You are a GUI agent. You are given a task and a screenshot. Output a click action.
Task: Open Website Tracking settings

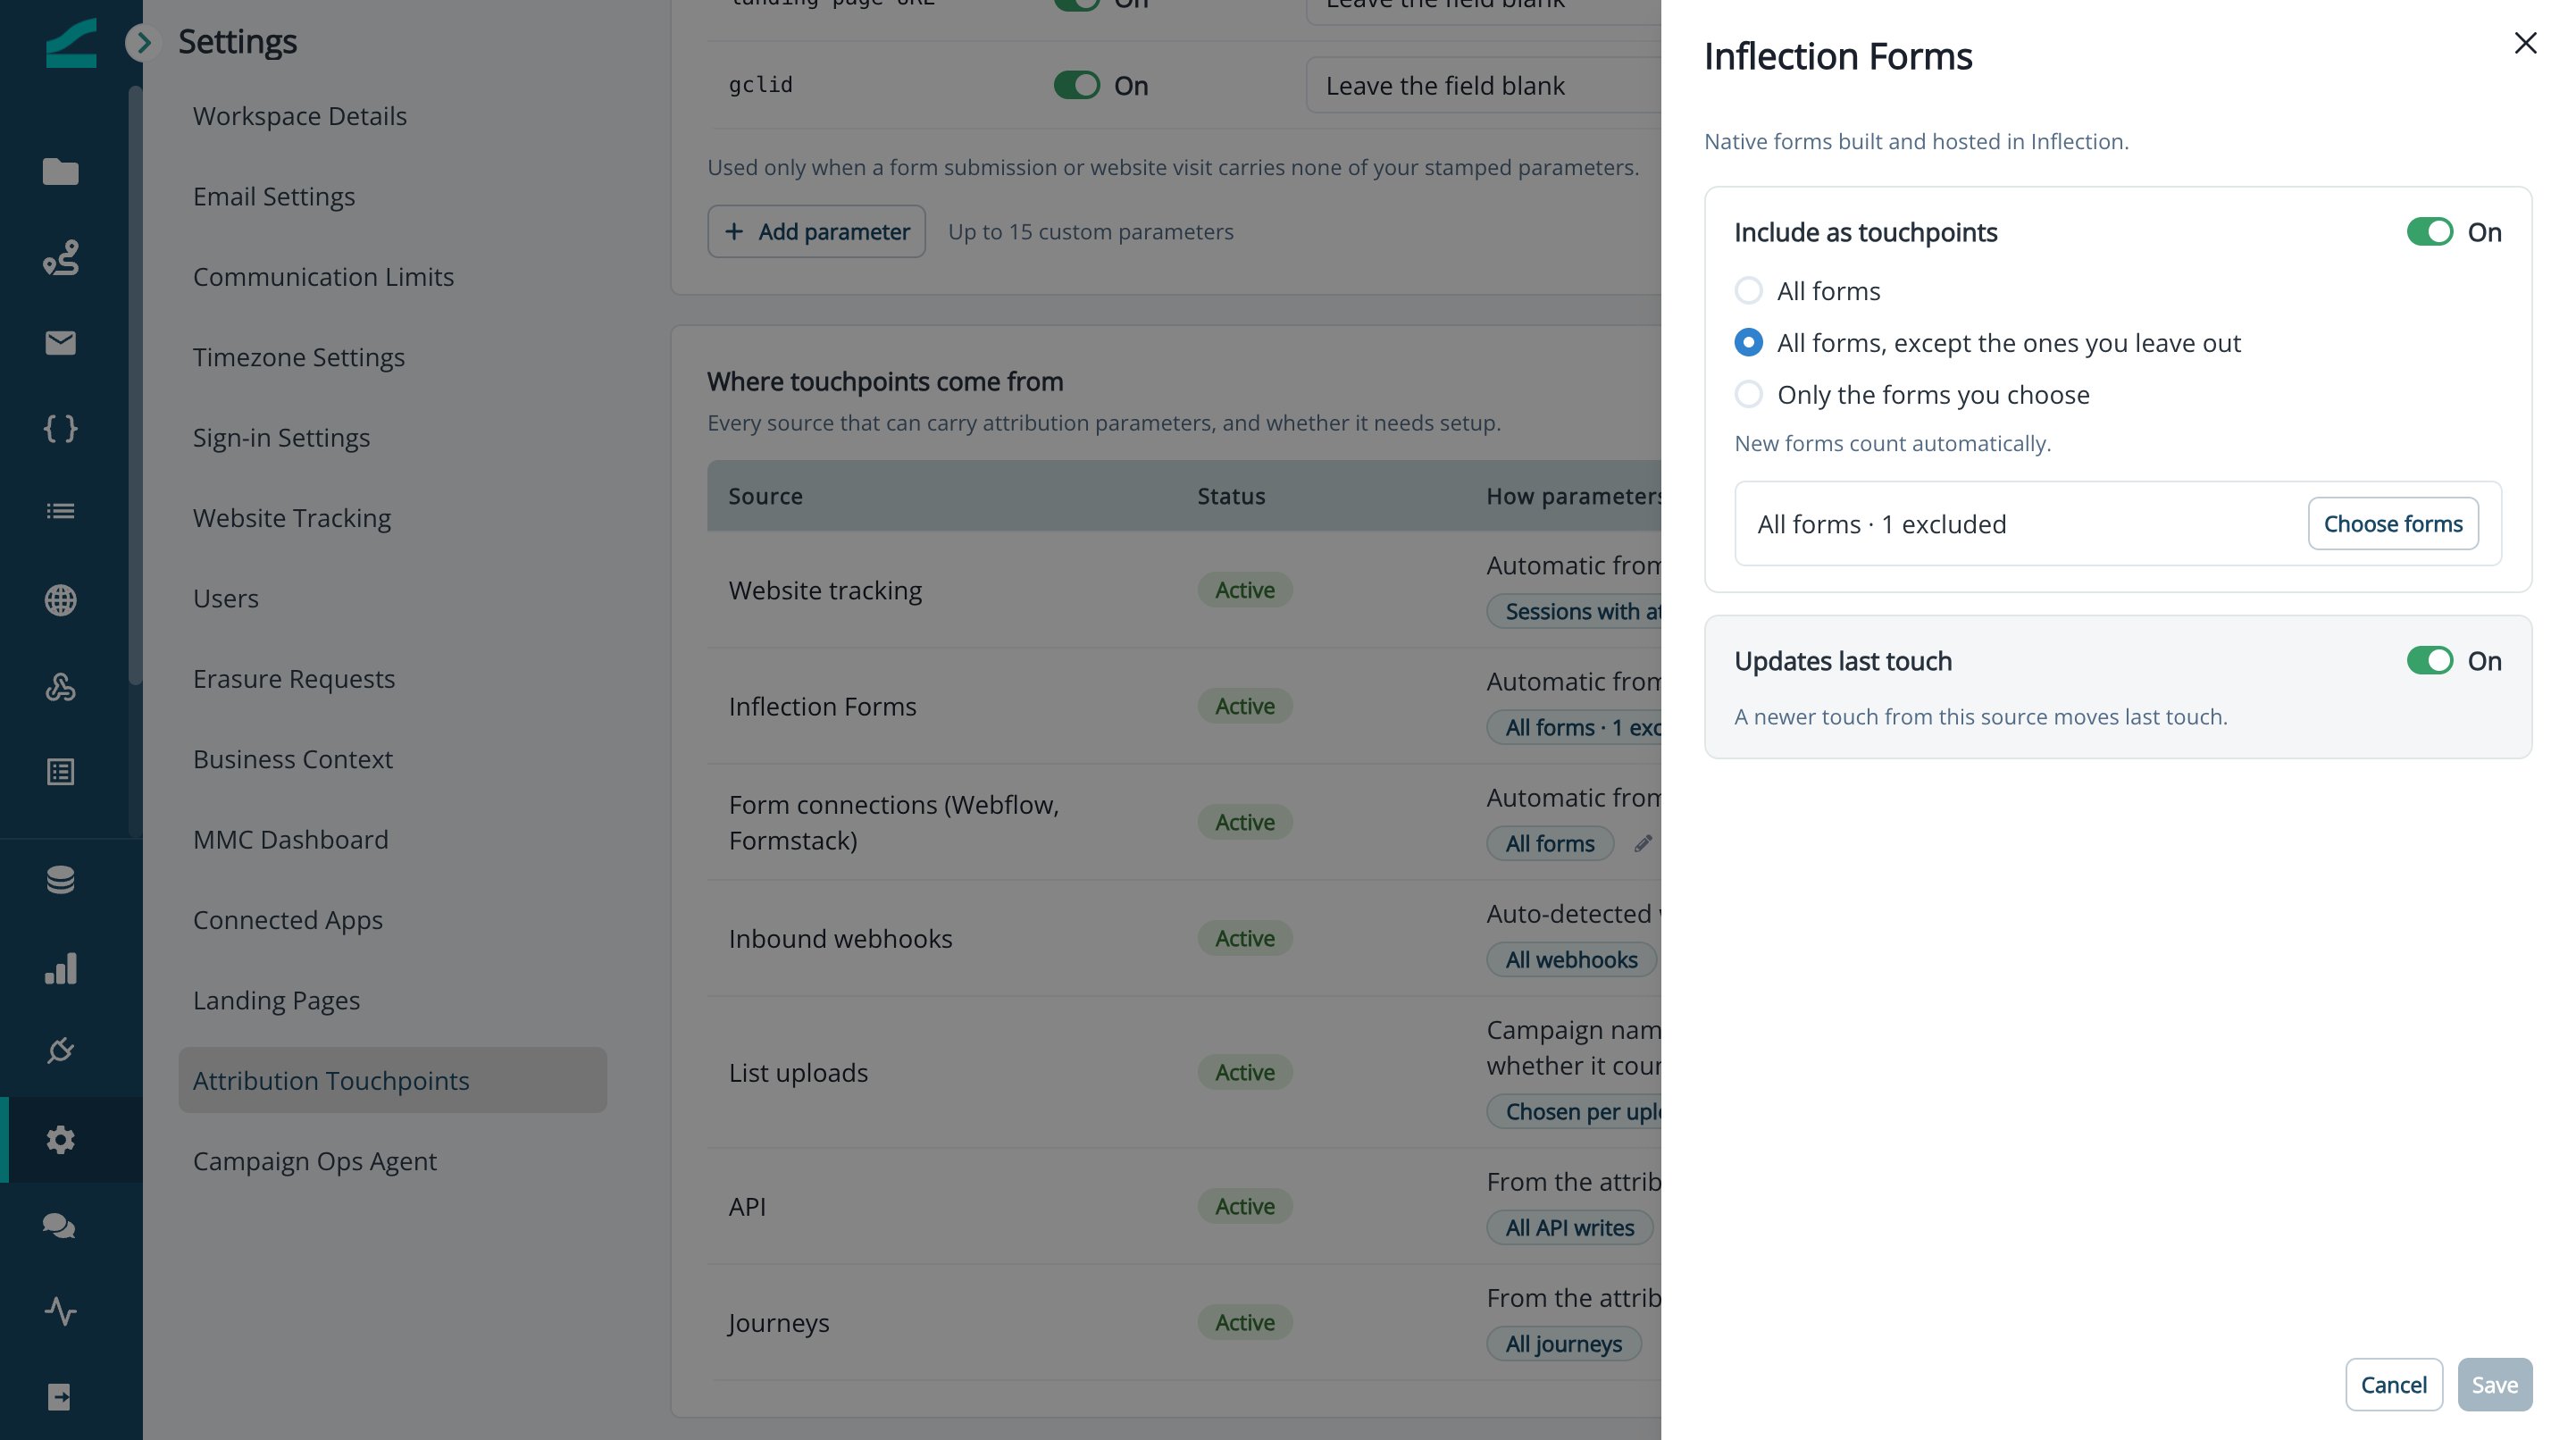pyautogui.click(x=292, y=518)
